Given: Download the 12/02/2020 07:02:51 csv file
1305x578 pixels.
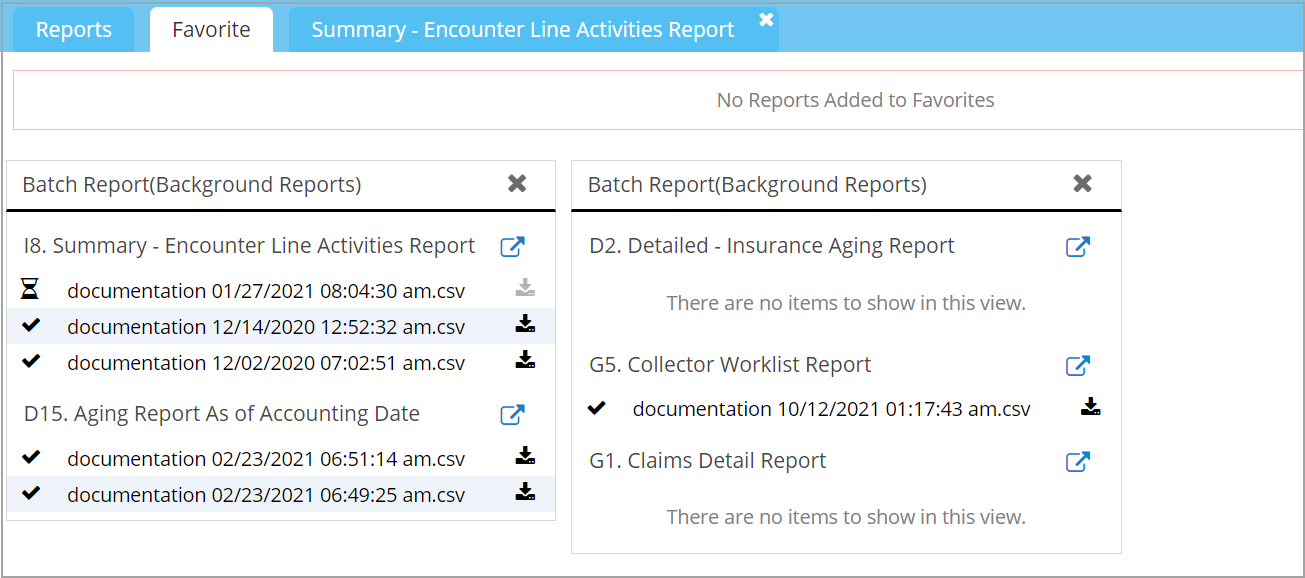Looking at the screenshot, I should [525, 360].
